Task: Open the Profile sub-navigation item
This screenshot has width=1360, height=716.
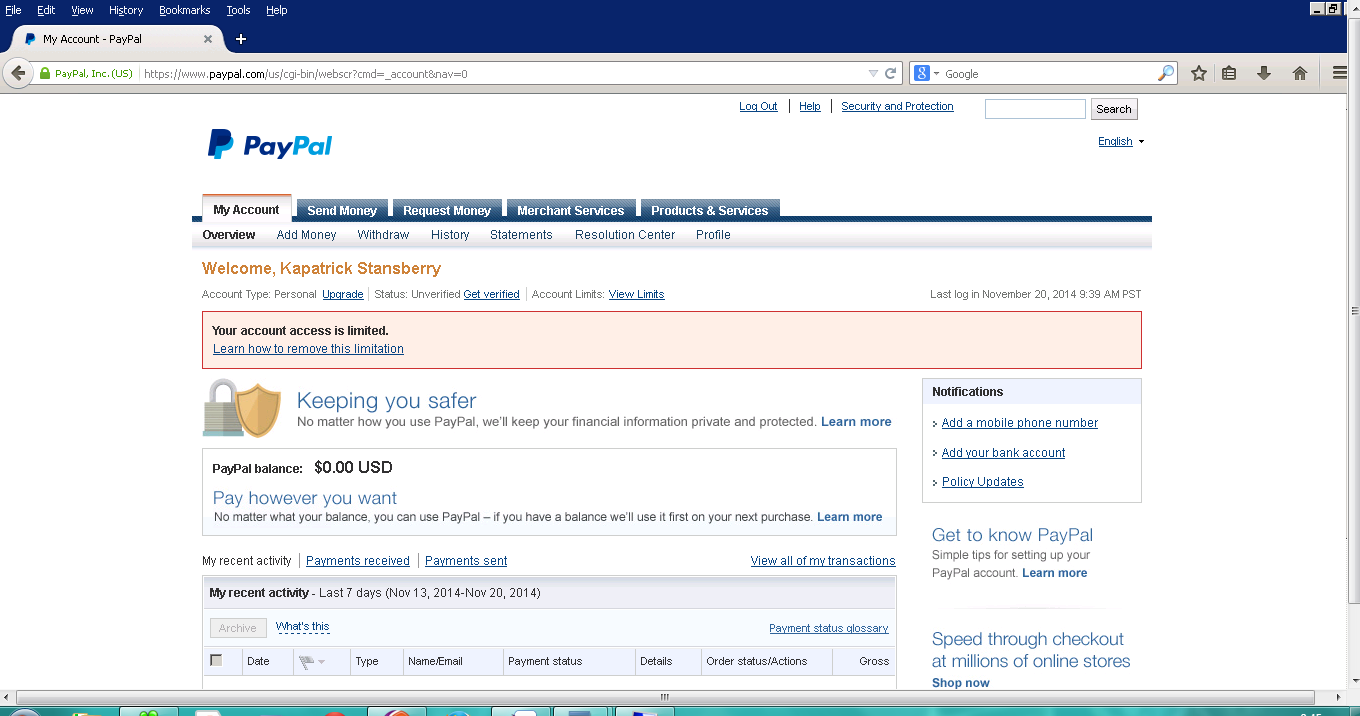Action: click(713, 235)
